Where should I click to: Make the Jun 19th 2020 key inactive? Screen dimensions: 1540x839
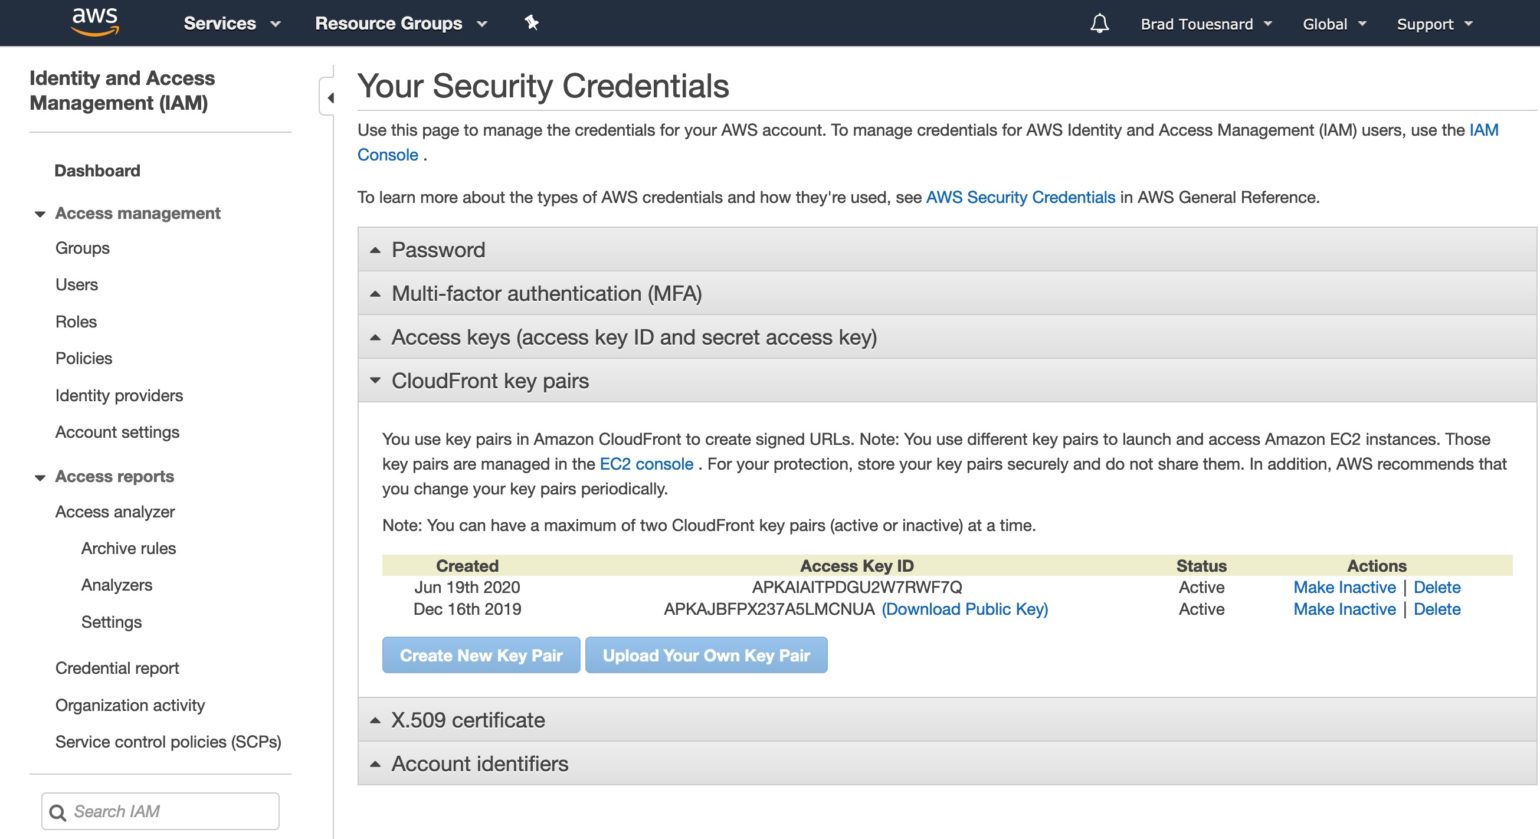tap(1344, 587)
